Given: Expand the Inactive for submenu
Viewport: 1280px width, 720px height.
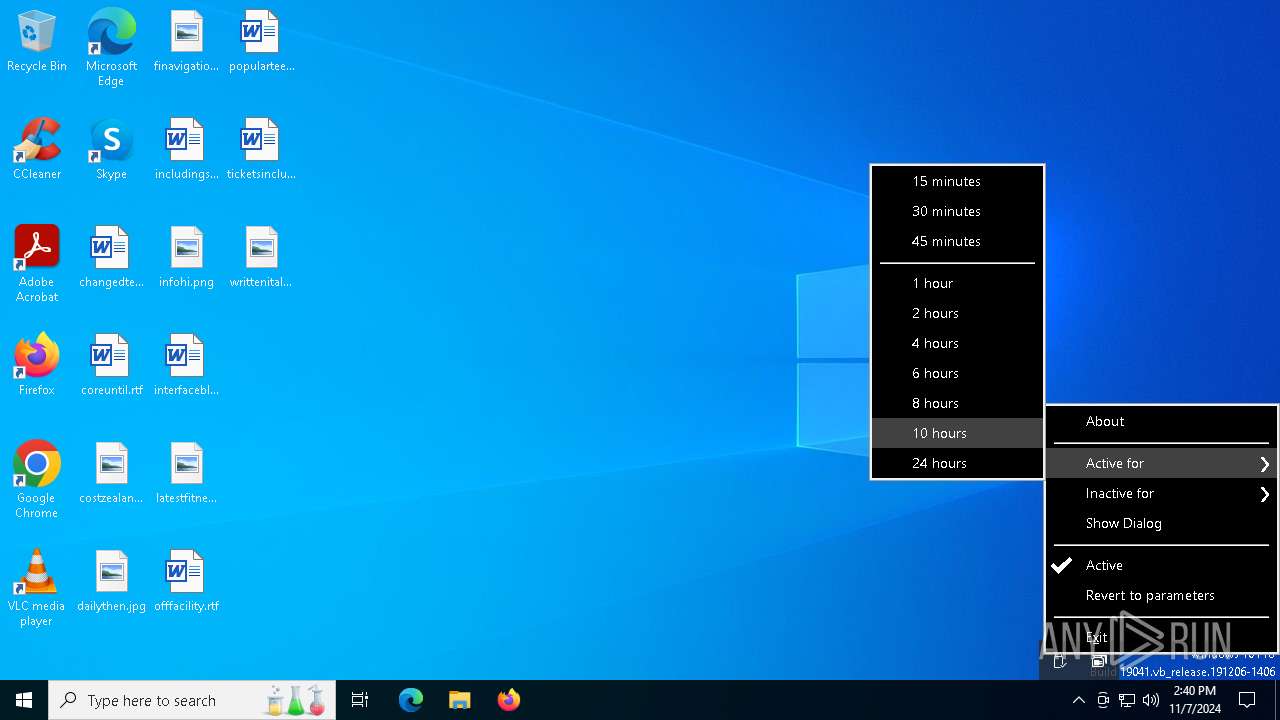Looking at the screenshot, I should pos(1161,493).
